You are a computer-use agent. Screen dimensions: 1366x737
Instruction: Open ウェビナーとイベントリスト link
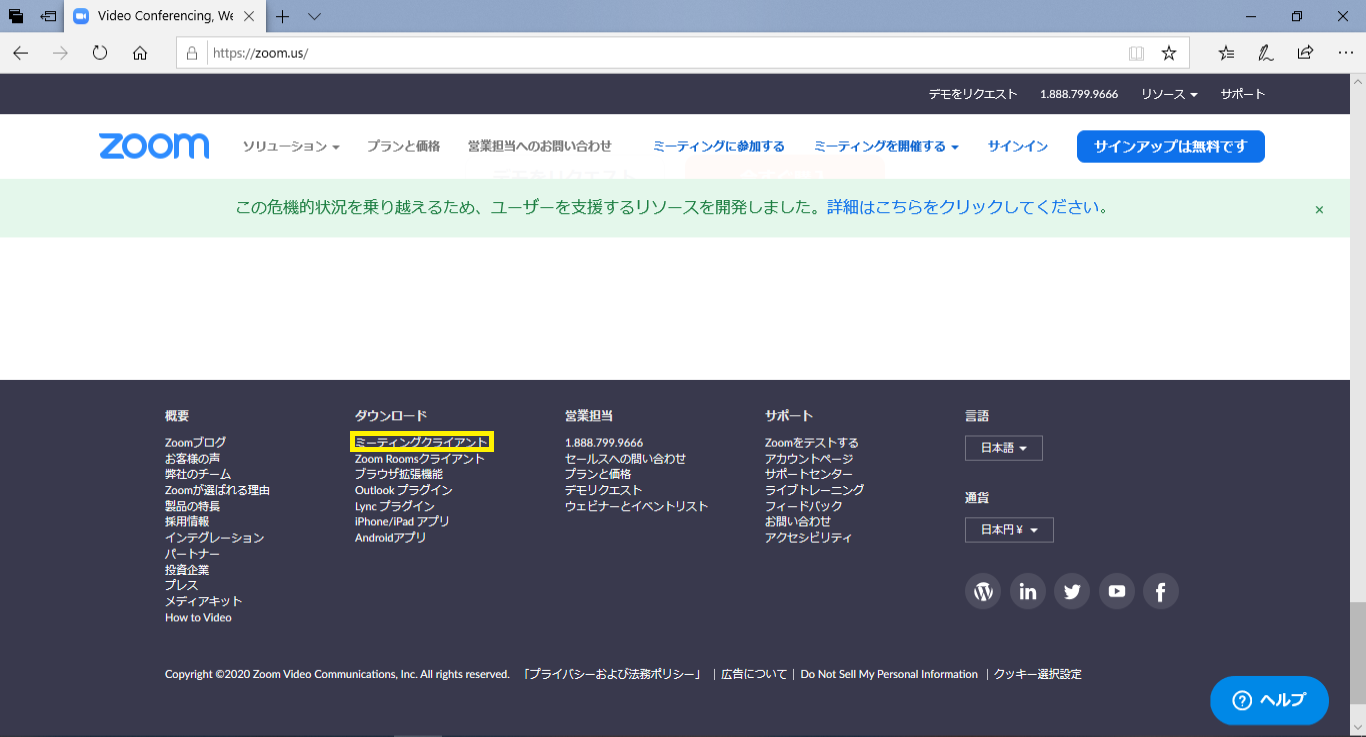tap(637, 506)
